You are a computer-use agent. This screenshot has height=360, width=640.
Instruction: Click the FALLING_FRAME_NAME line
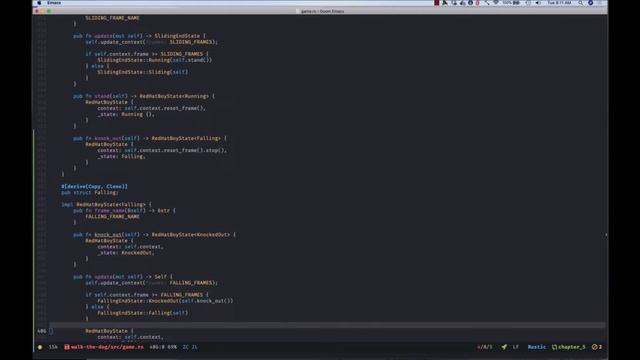(112, 216)
